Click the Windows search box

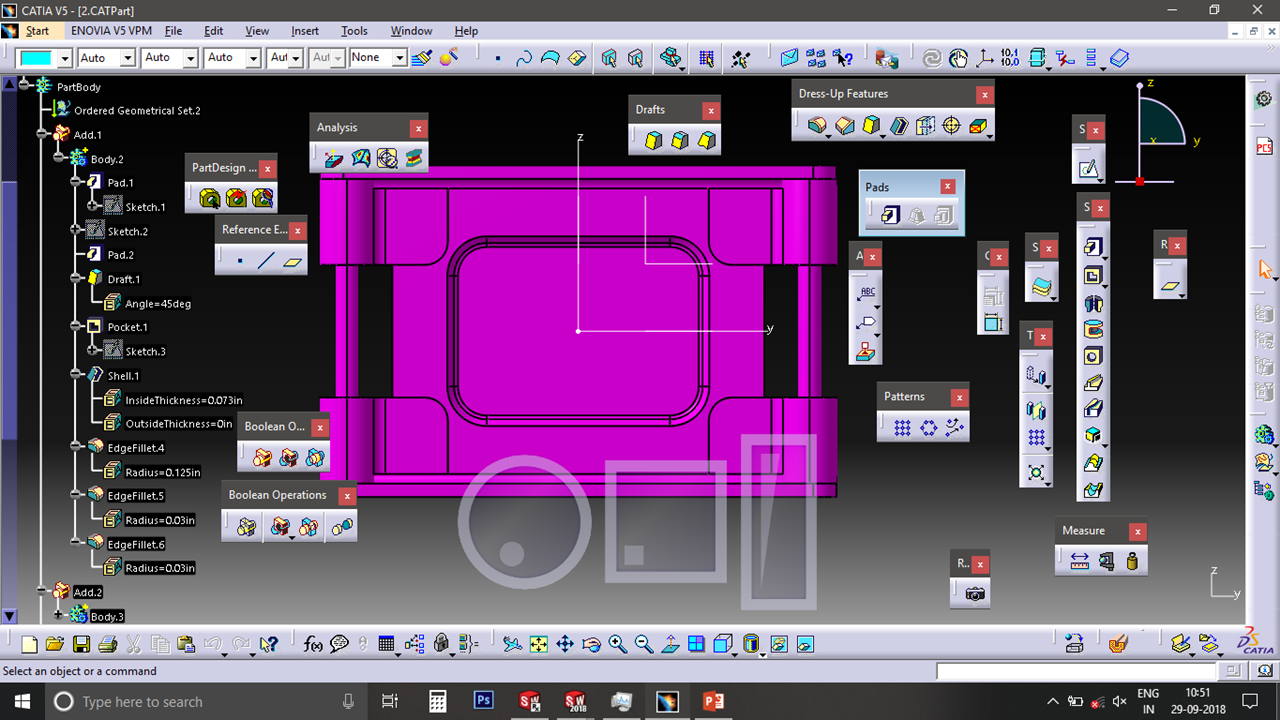(x=202, y=701)
